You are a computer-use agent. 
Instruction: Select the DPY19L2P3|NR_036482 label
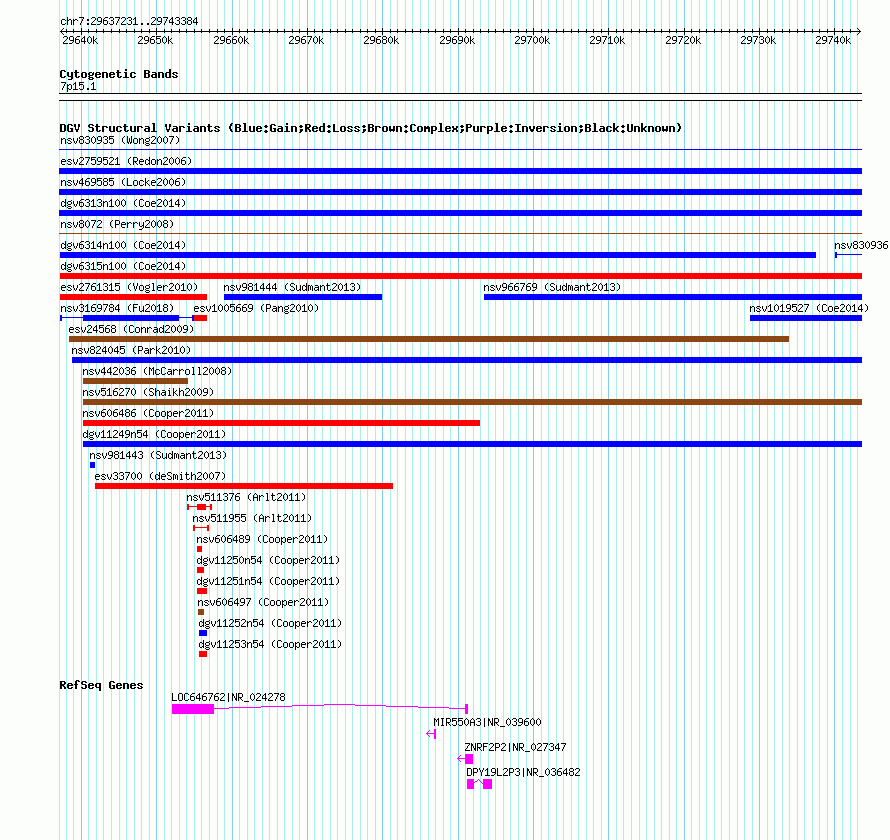click(x=523, y=772)
